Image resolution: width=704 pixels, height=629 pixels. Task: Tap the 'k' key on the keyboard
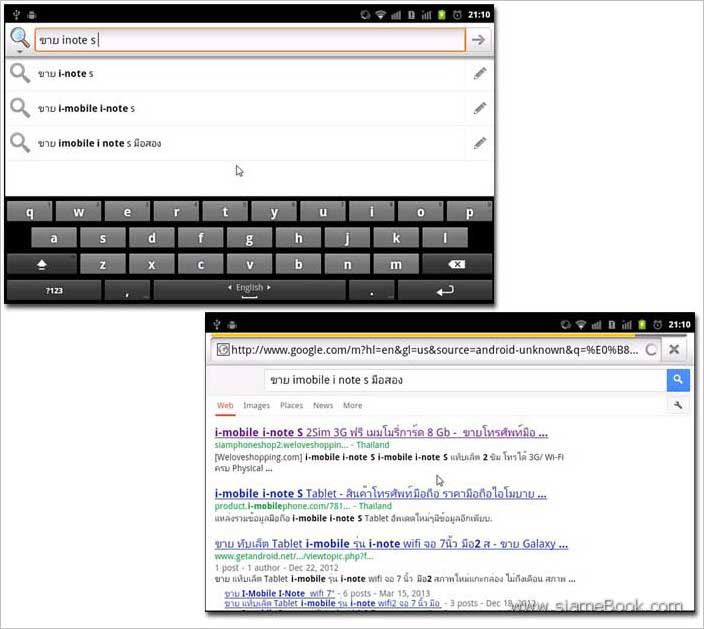click(396, 238)
